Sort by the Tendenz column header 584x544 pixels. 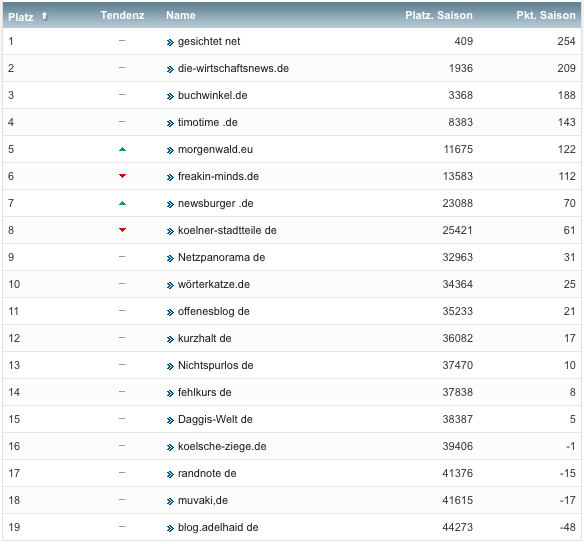coord(122,15)
